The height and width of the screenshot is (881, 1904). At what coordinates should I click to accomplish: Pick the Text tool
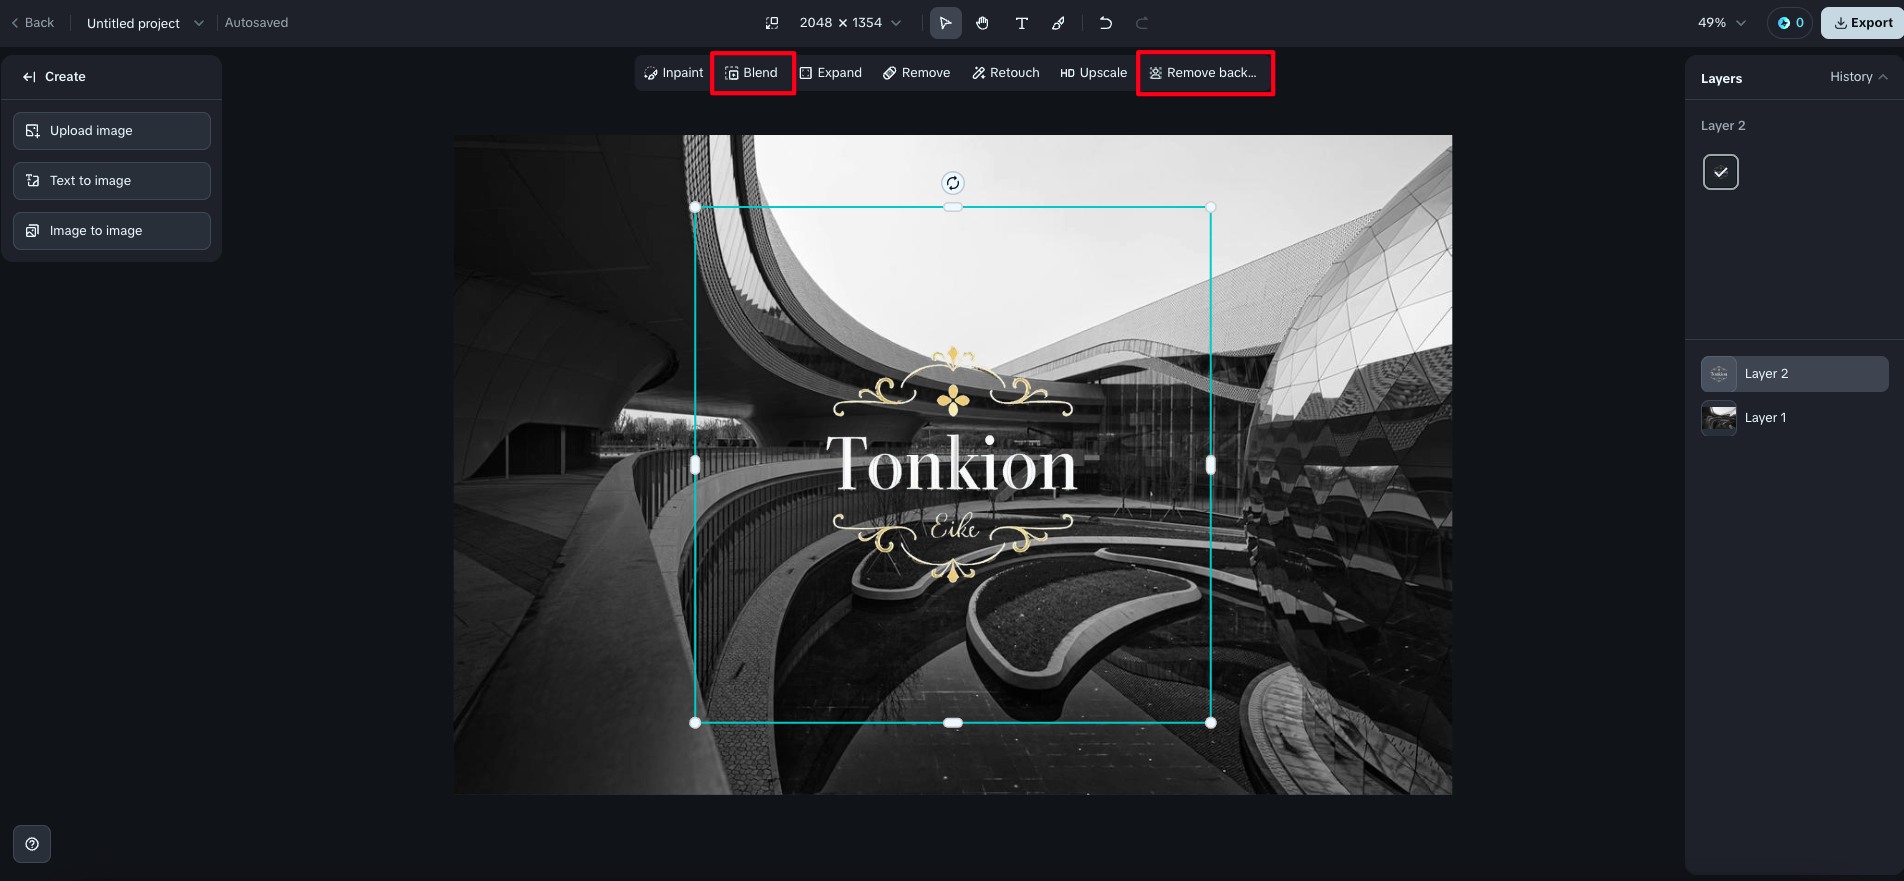tap(1021, 23)
